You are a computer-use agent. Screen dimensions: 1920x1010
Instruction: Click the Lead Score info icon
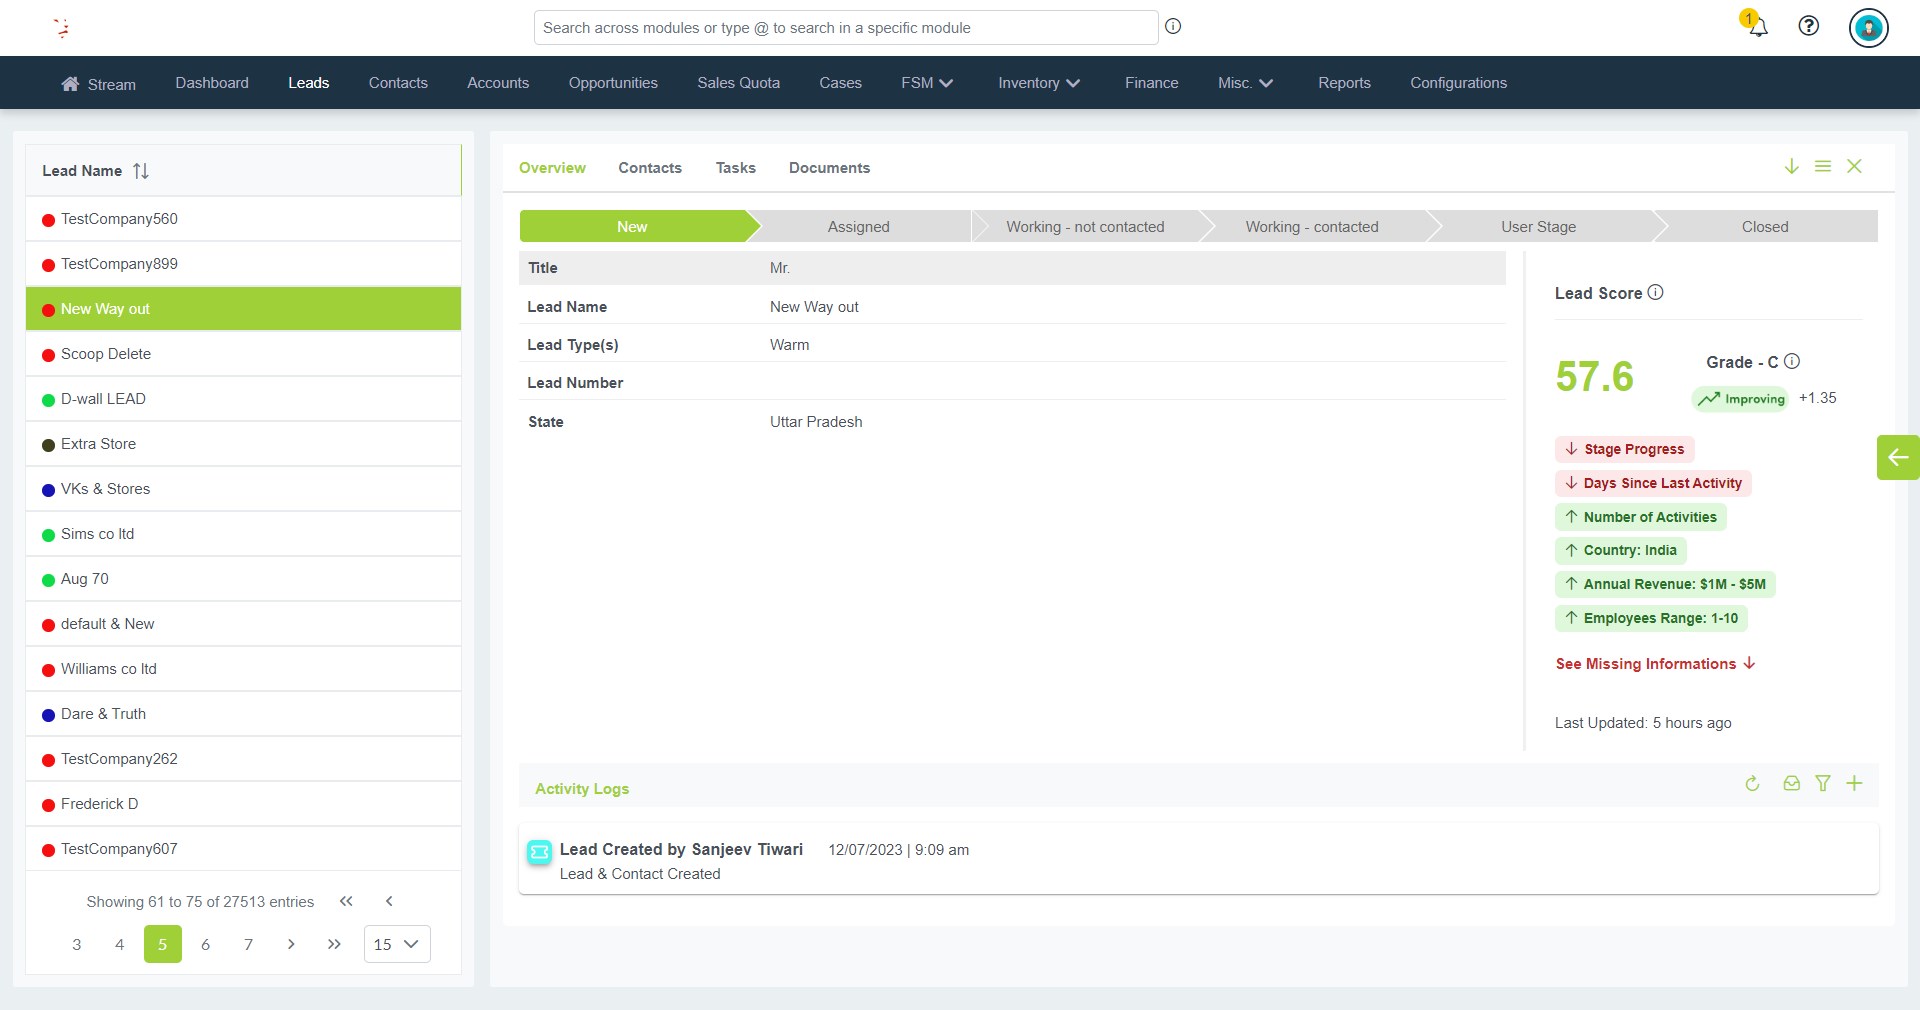coord(1656,292)
